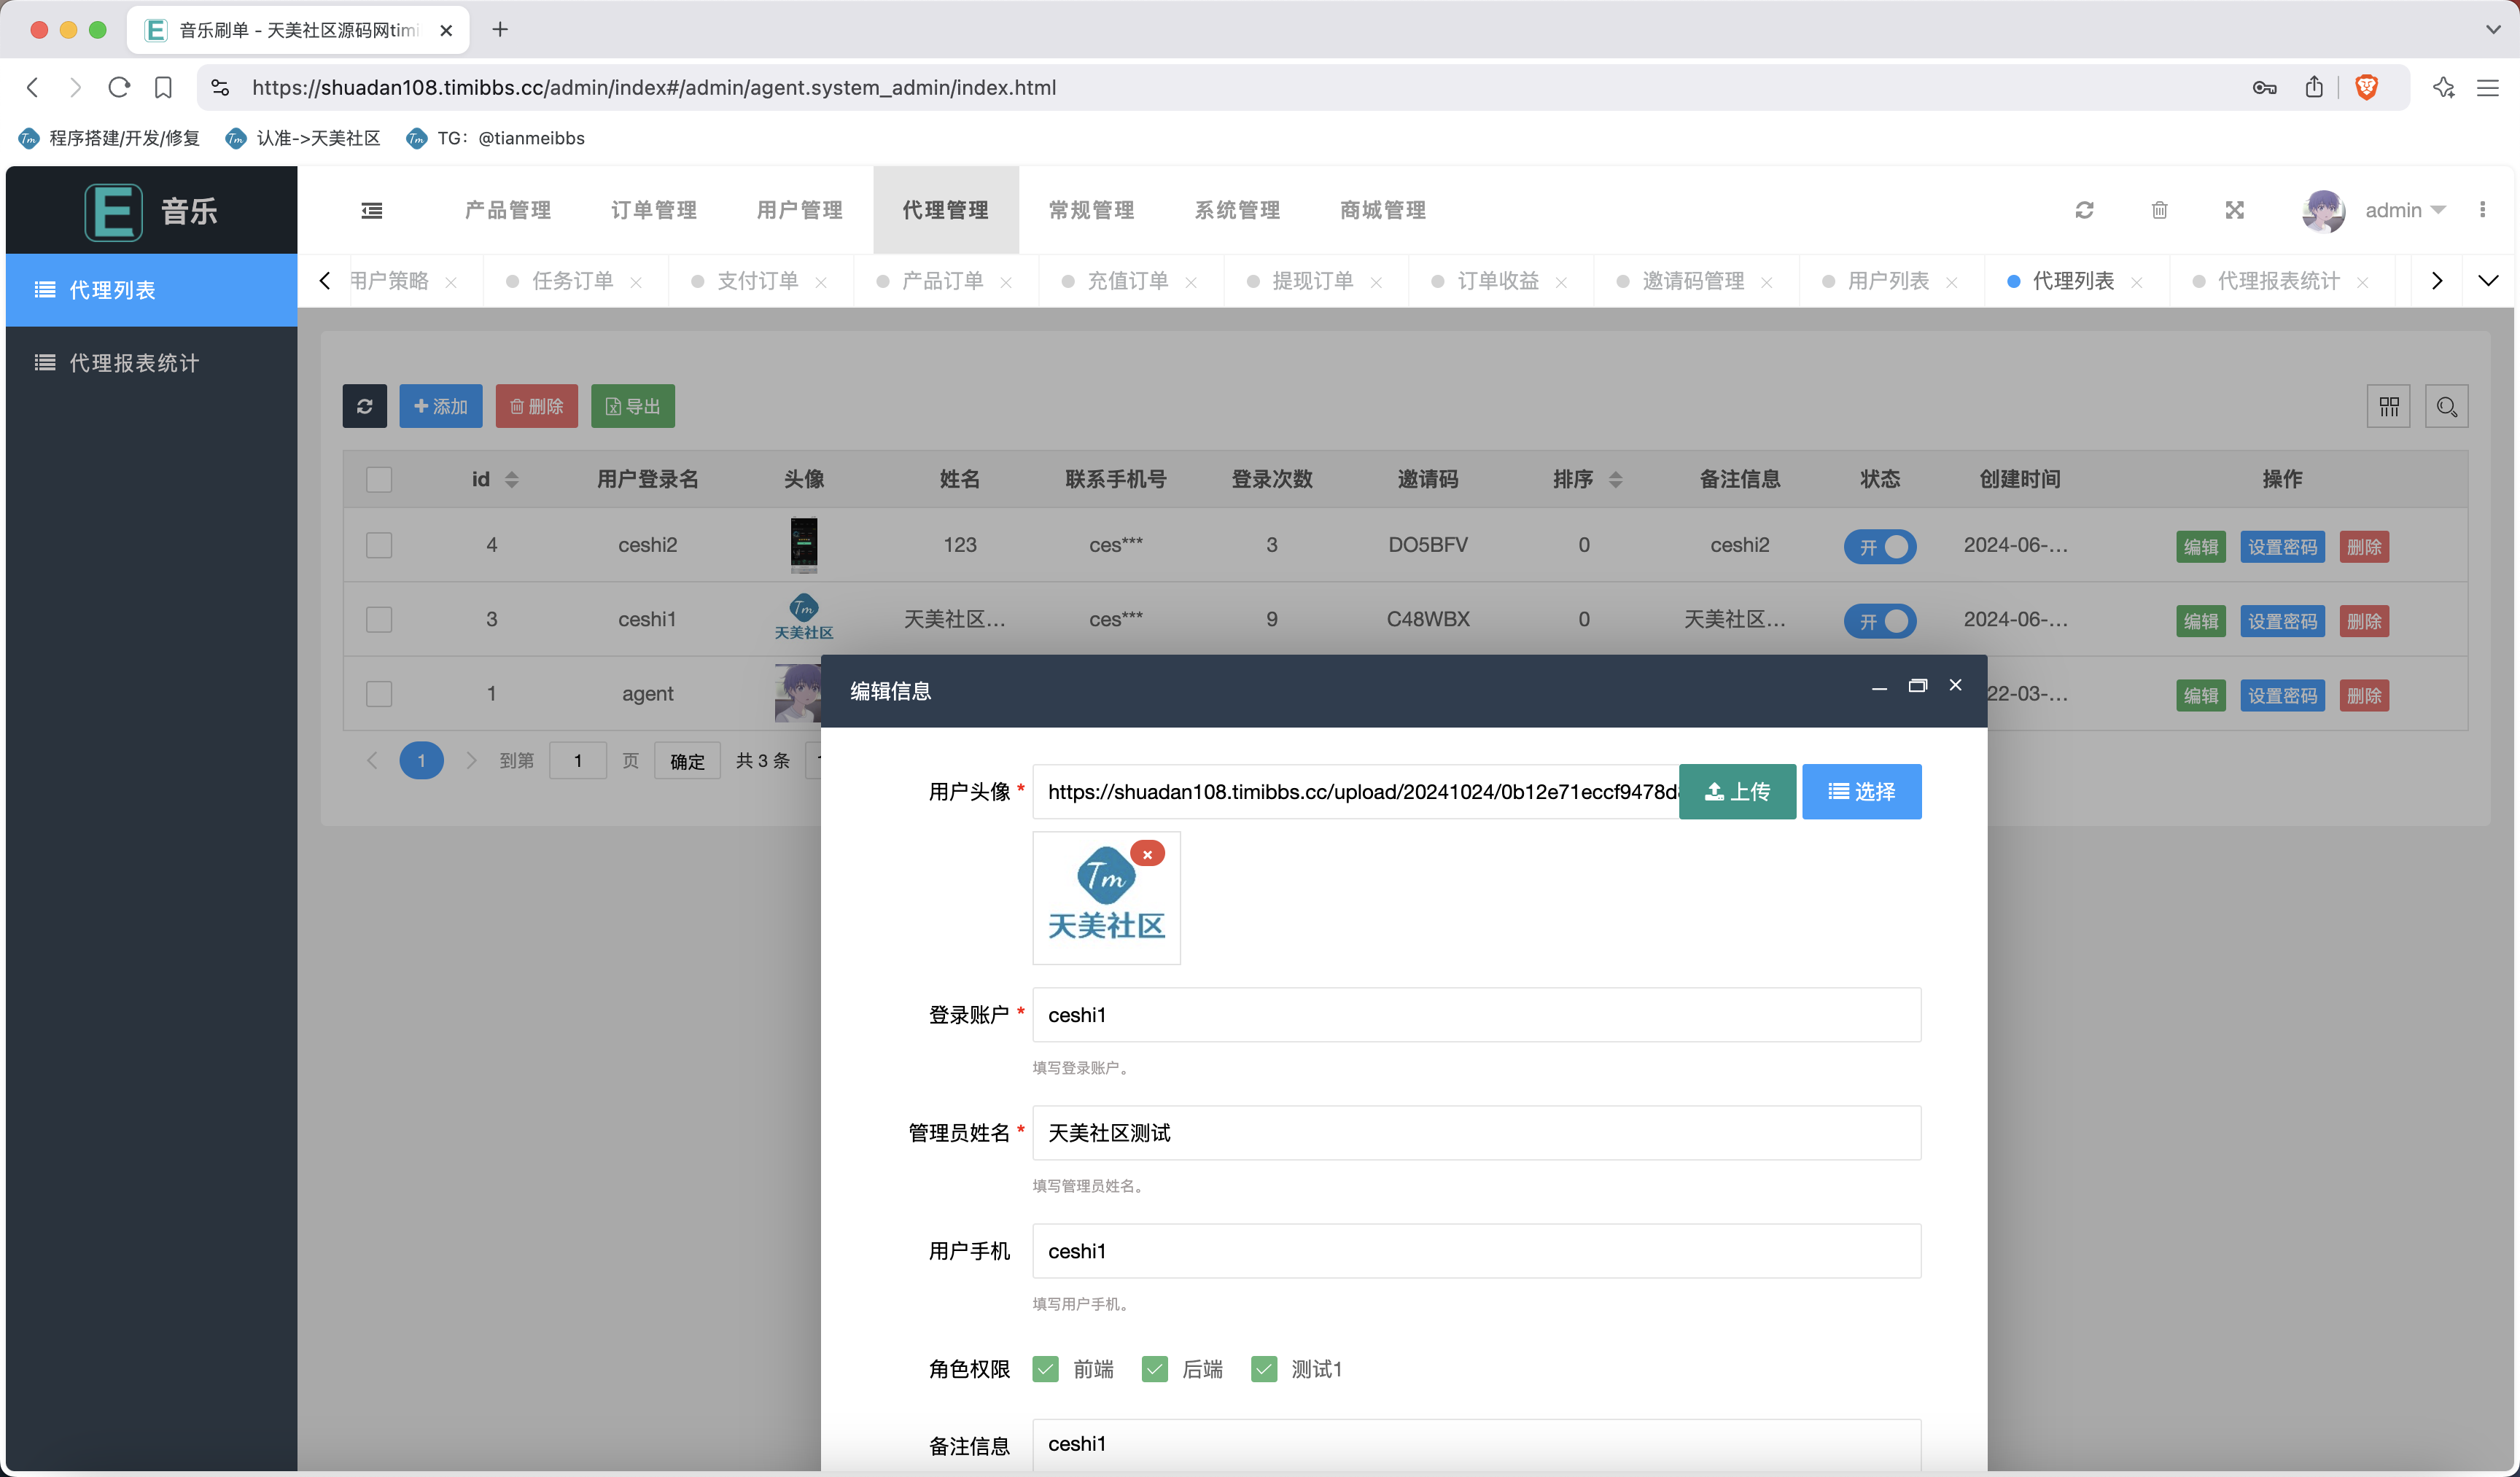Open the 系统管理 menu

pos(1237,210)
